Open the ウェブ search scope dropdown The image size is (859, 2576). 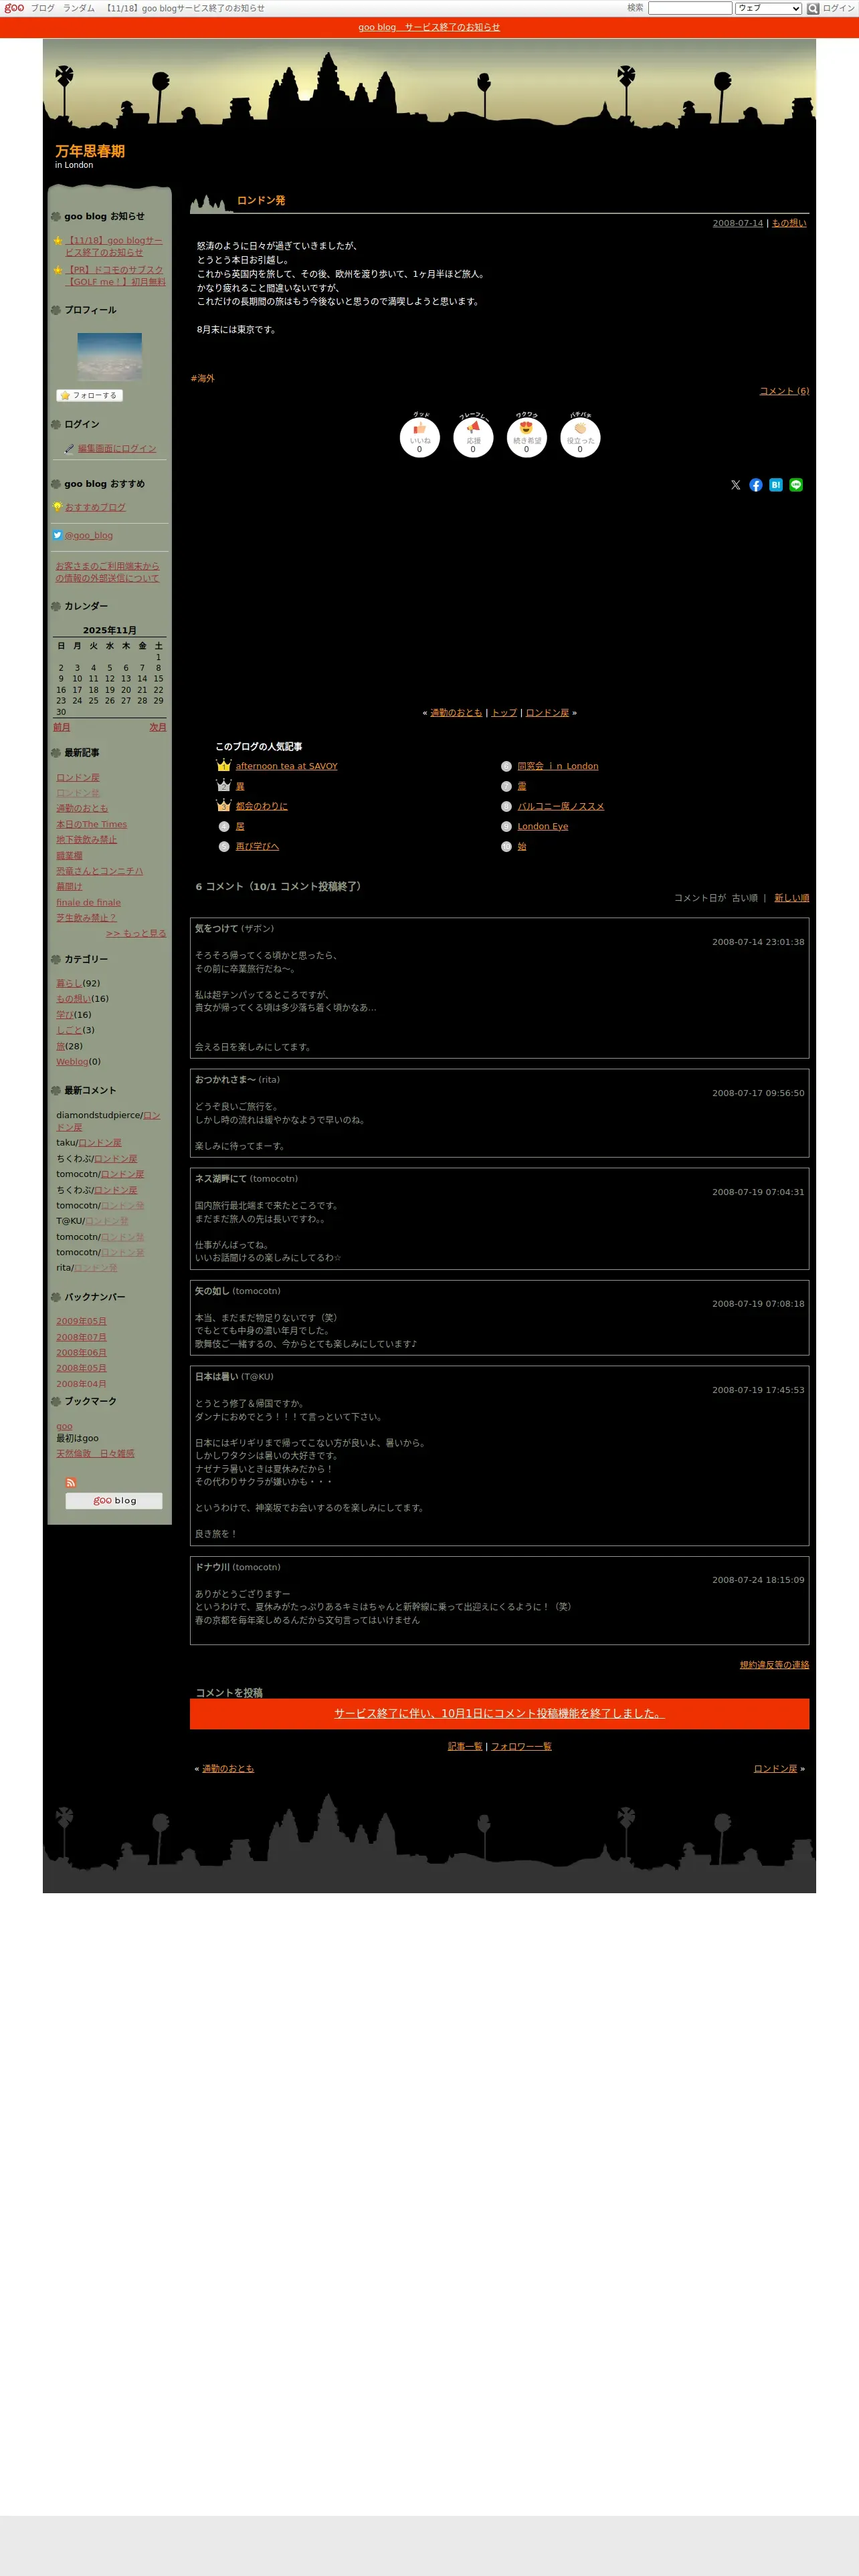(768, 8)
